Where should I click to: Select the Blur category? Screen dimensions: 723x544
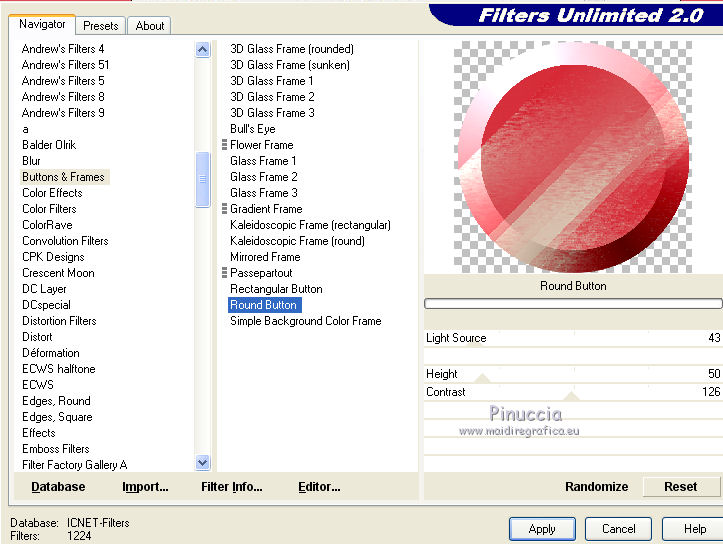tap(31, 161)
